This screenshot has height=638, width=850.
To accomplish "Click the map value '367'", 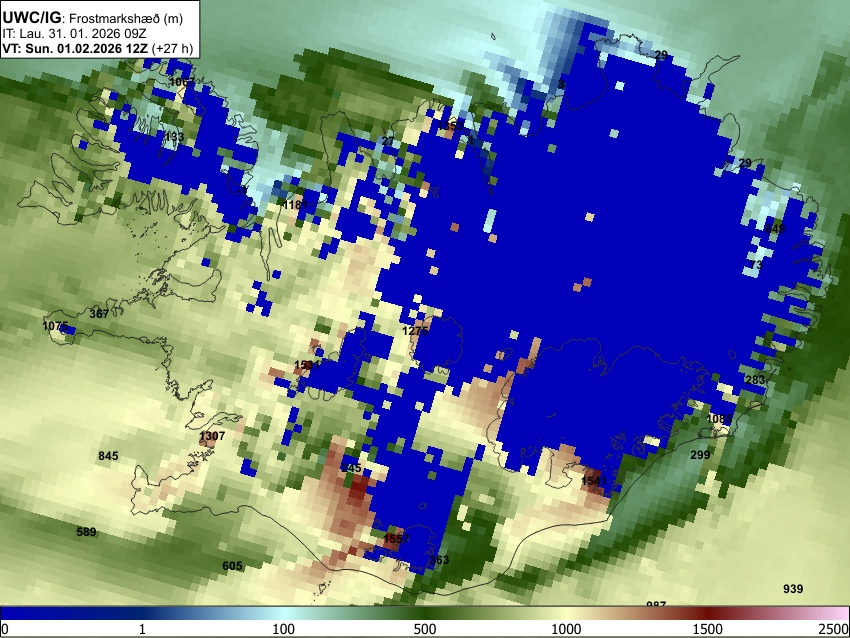I will tap(99, 314).
